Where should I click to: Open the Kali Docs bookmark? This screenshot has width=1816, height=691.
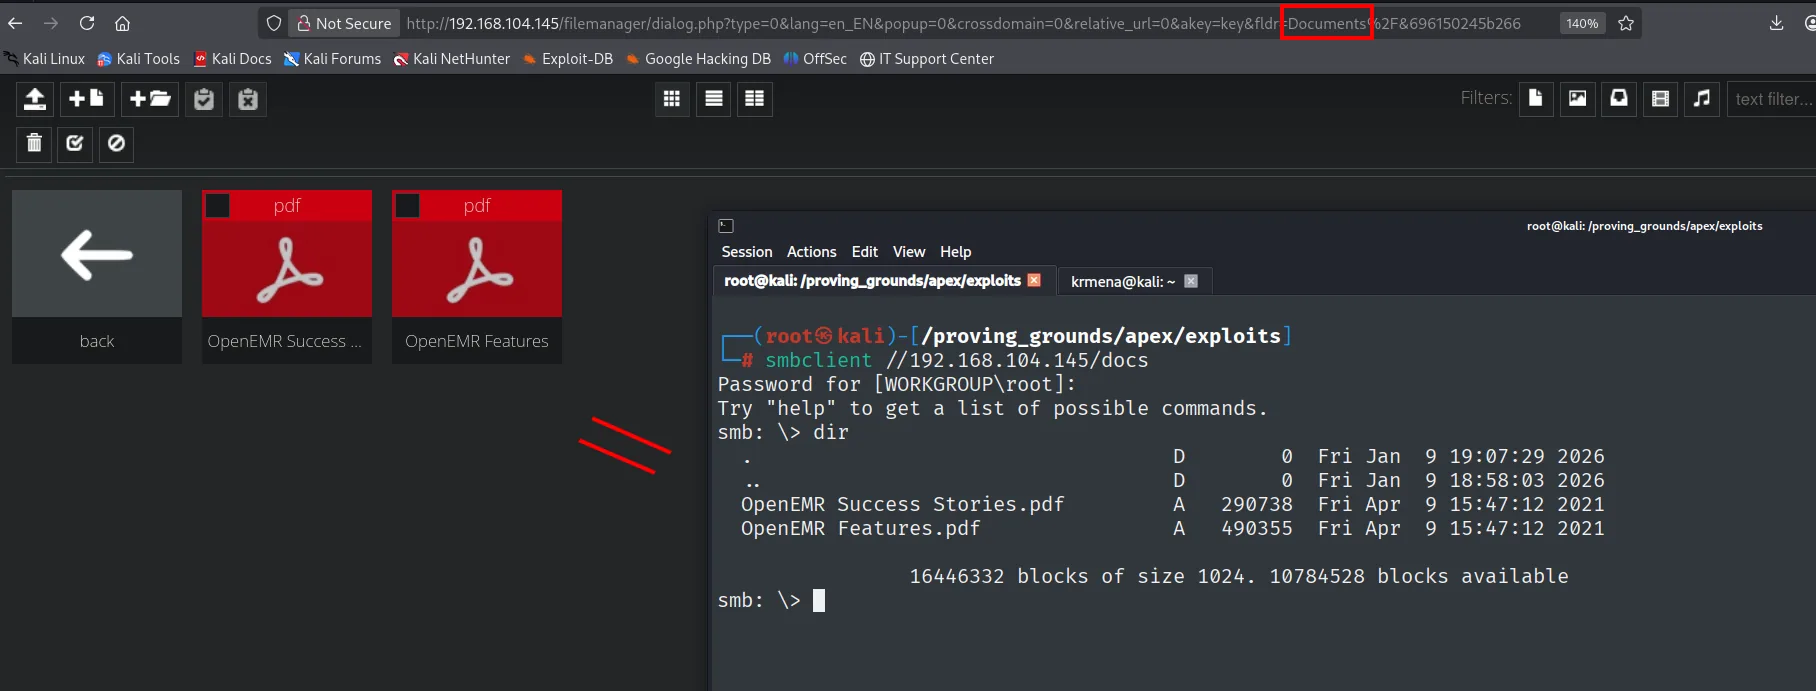[x=232, y=59]
